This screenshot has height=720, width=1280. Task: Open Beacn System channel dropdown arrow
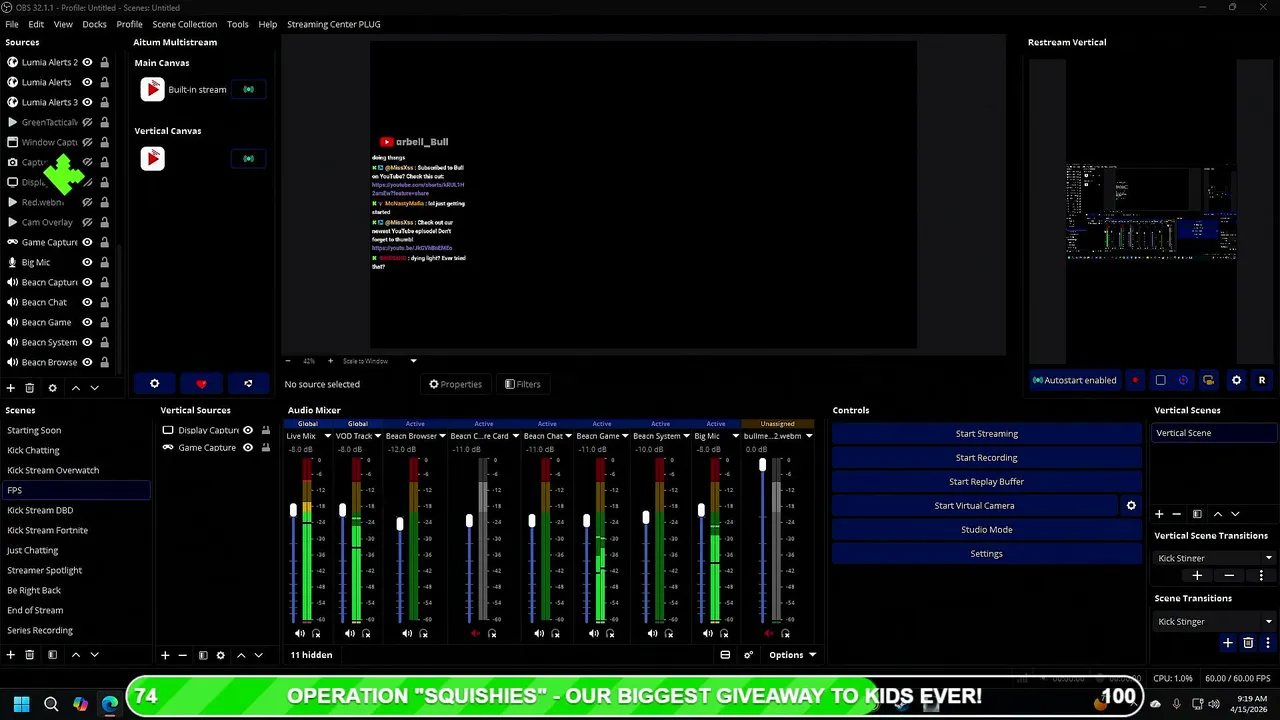coord(686,436)
